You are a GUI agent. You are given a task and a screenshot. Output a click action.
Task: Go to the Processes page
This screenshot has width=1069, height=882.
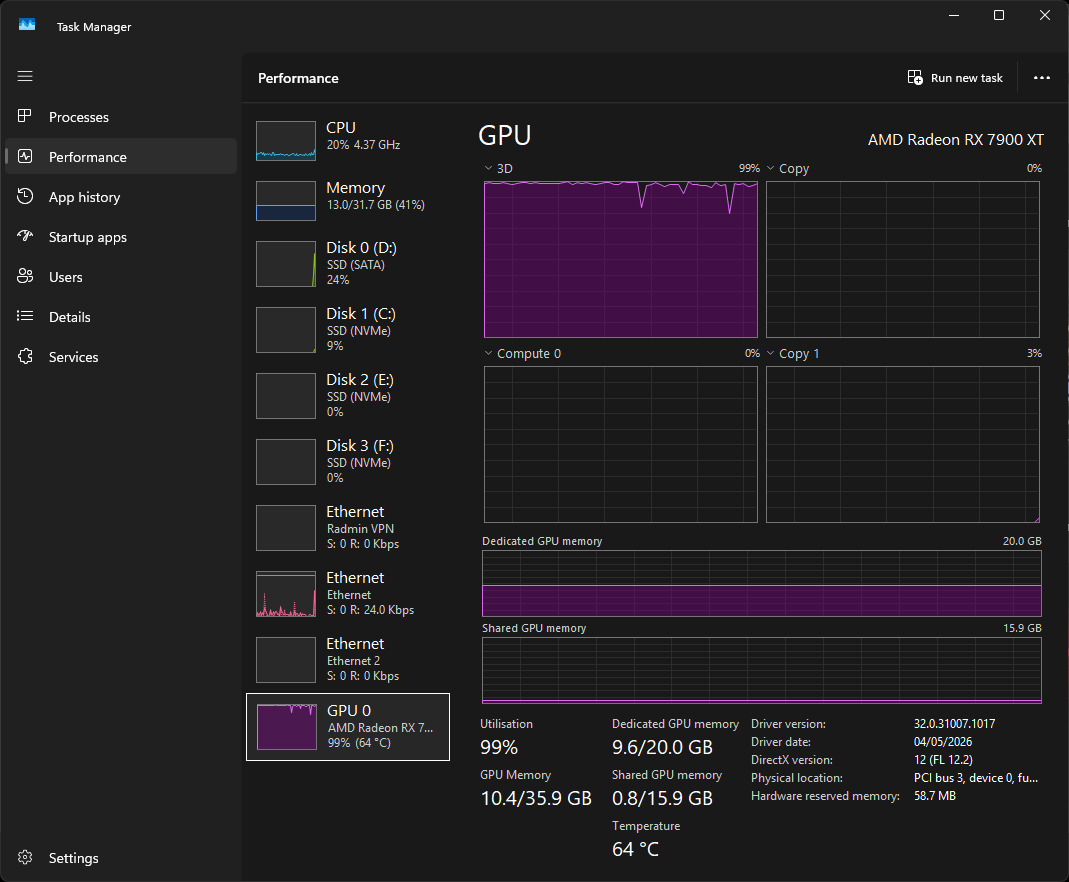121,117
